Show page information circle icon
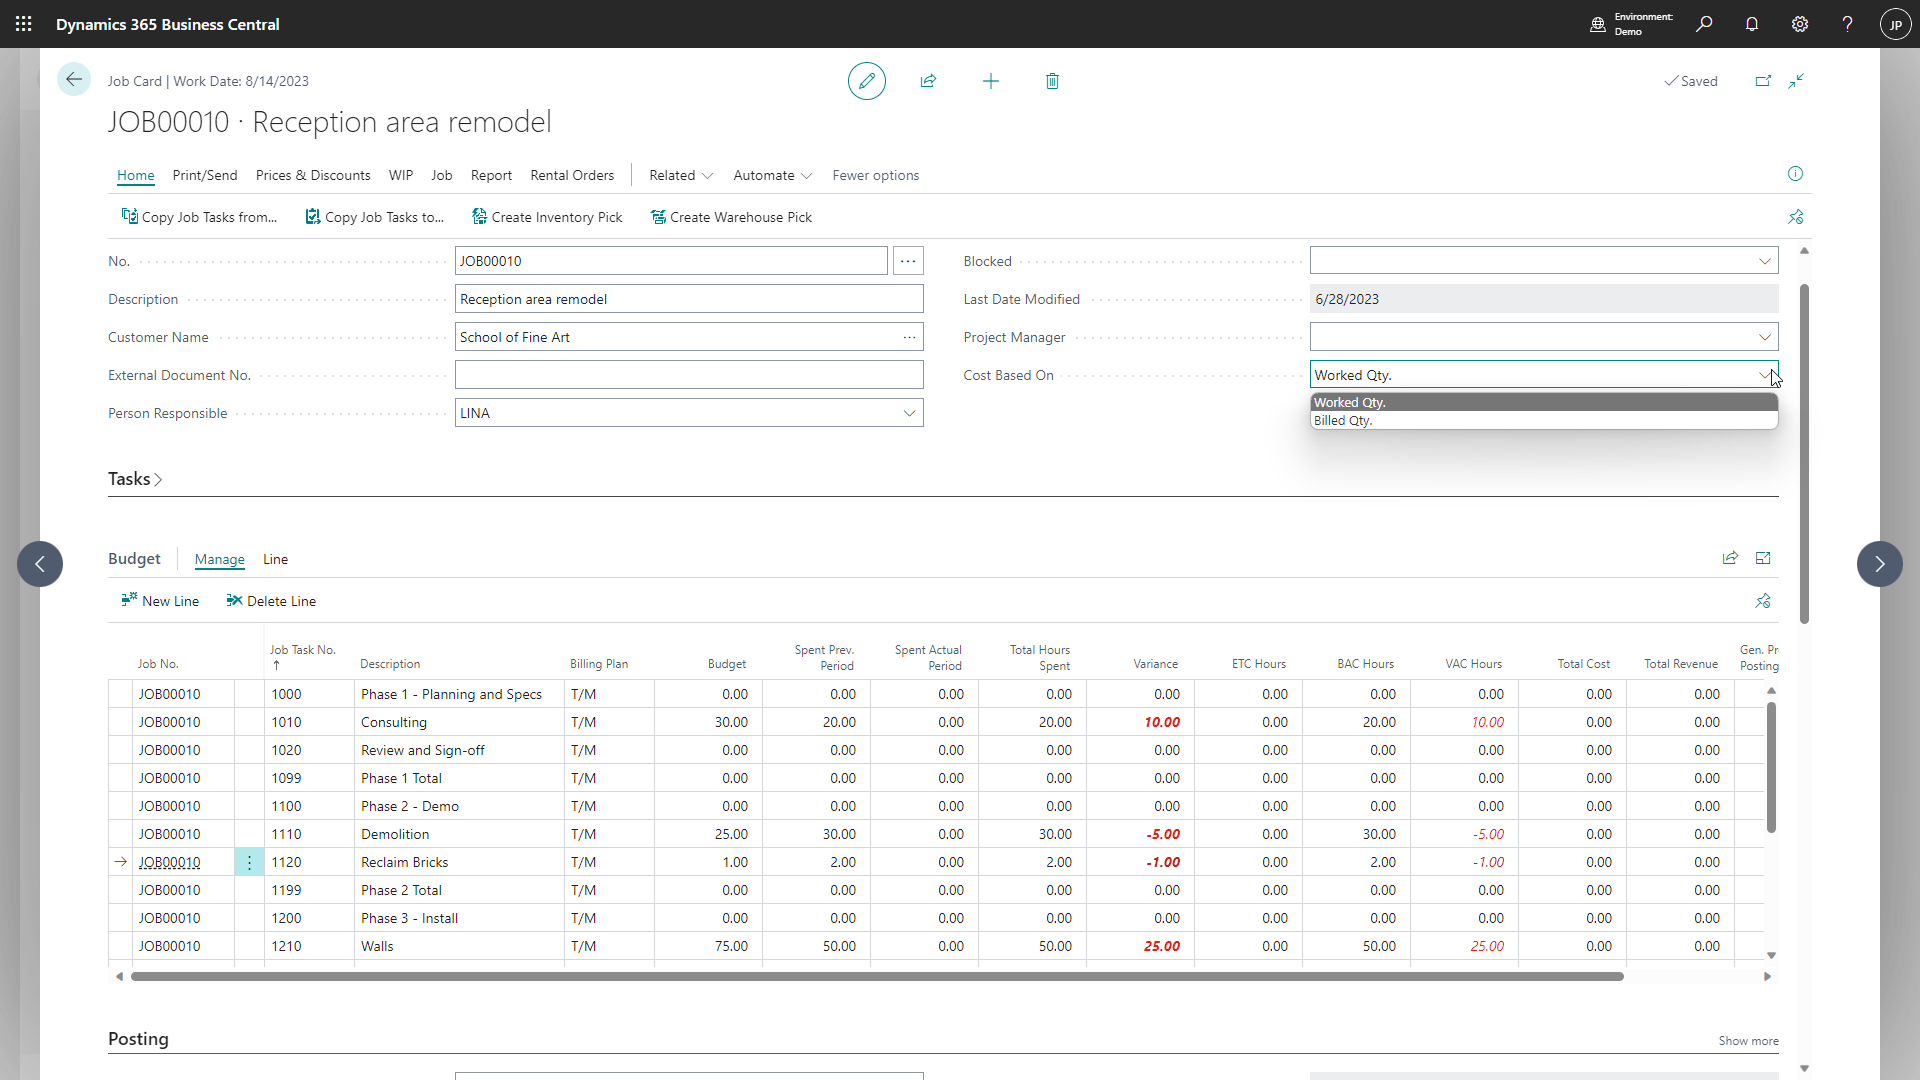This screenshot has width=1920, height=1080. [1796, 174]
